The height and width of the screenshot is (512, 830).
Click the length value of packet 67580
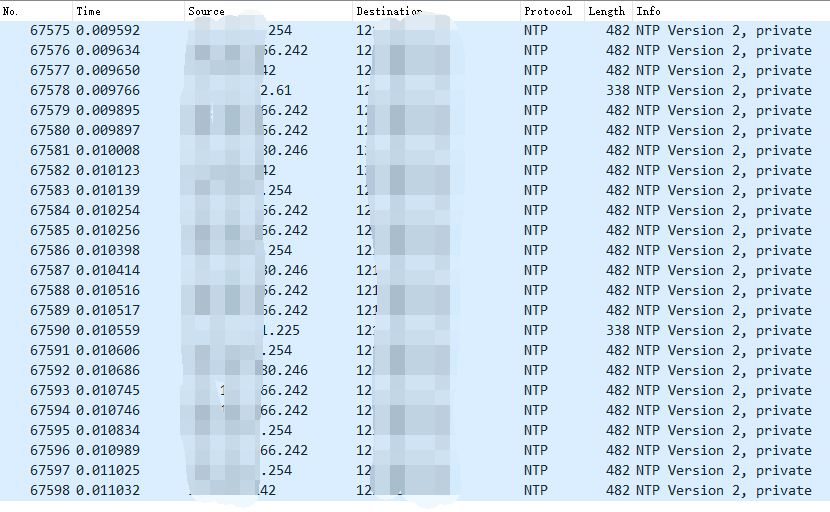coord(617,131)
